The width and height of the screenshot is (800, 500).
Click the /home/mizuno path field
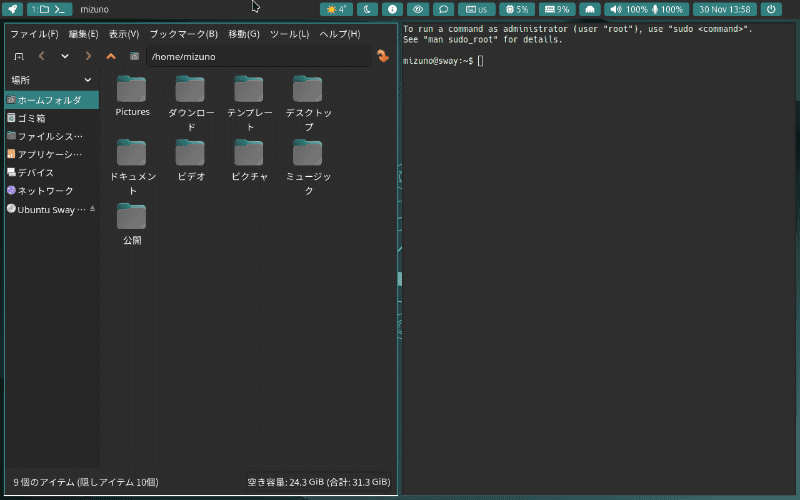pyautogui.click(x=259, y=56)
